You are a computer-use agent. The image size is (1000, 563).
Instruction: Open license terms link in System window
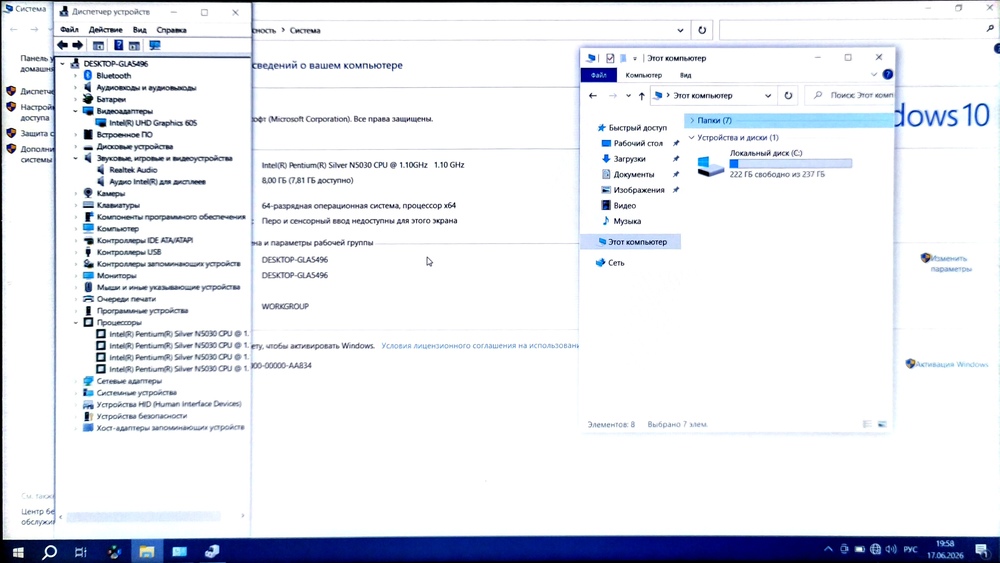(480, 346)
